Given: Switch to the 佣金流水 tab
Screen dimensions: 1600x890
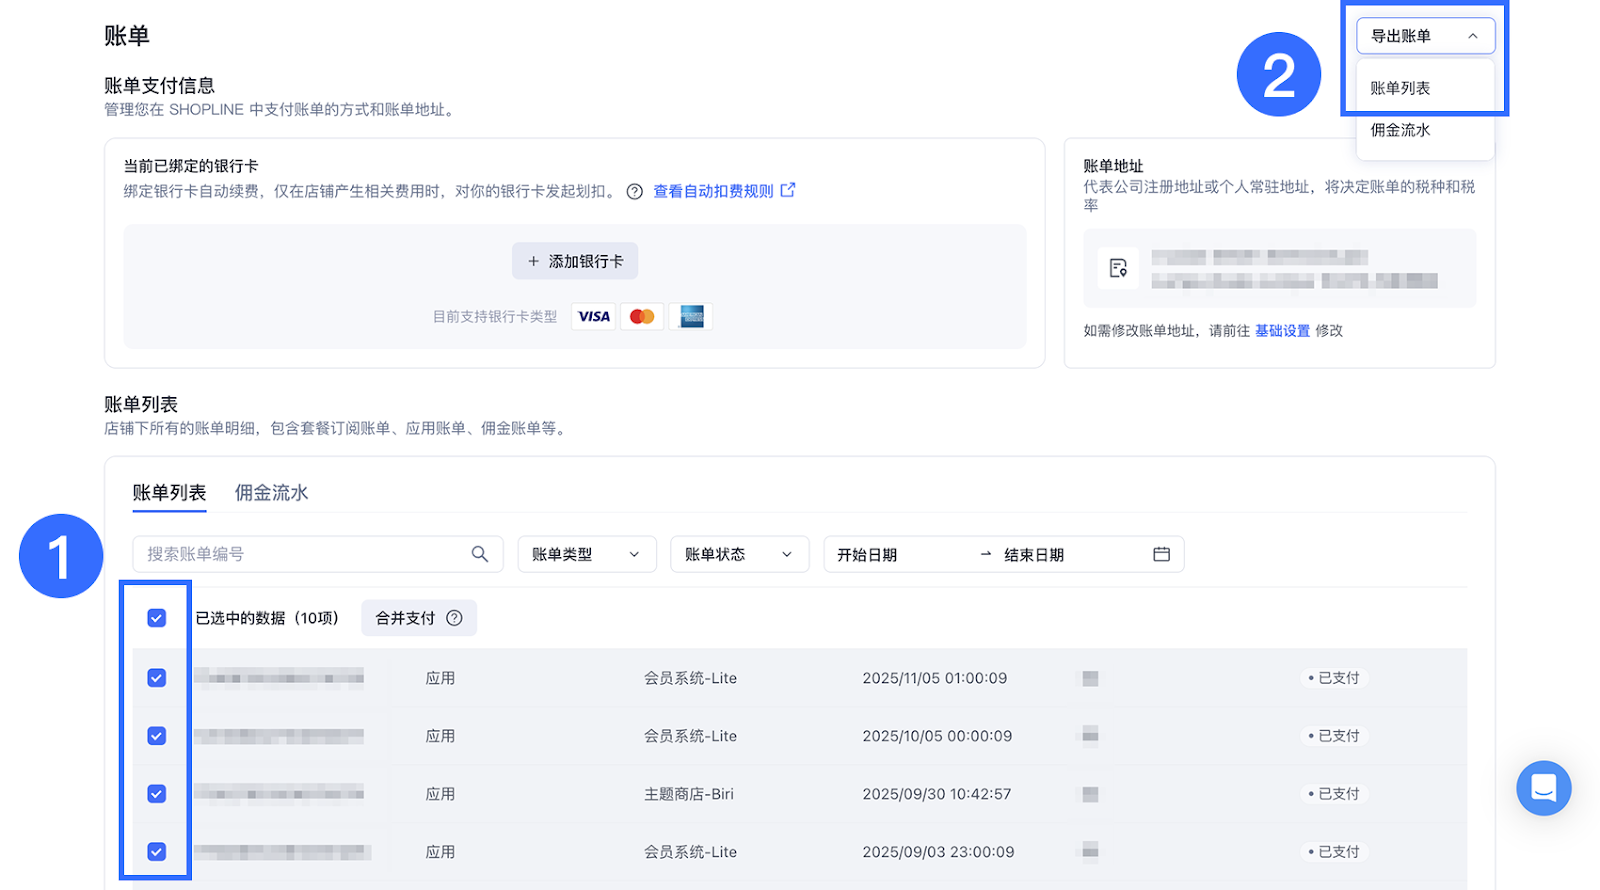Looking at the screenshot, I should click(x=271, y=493).
